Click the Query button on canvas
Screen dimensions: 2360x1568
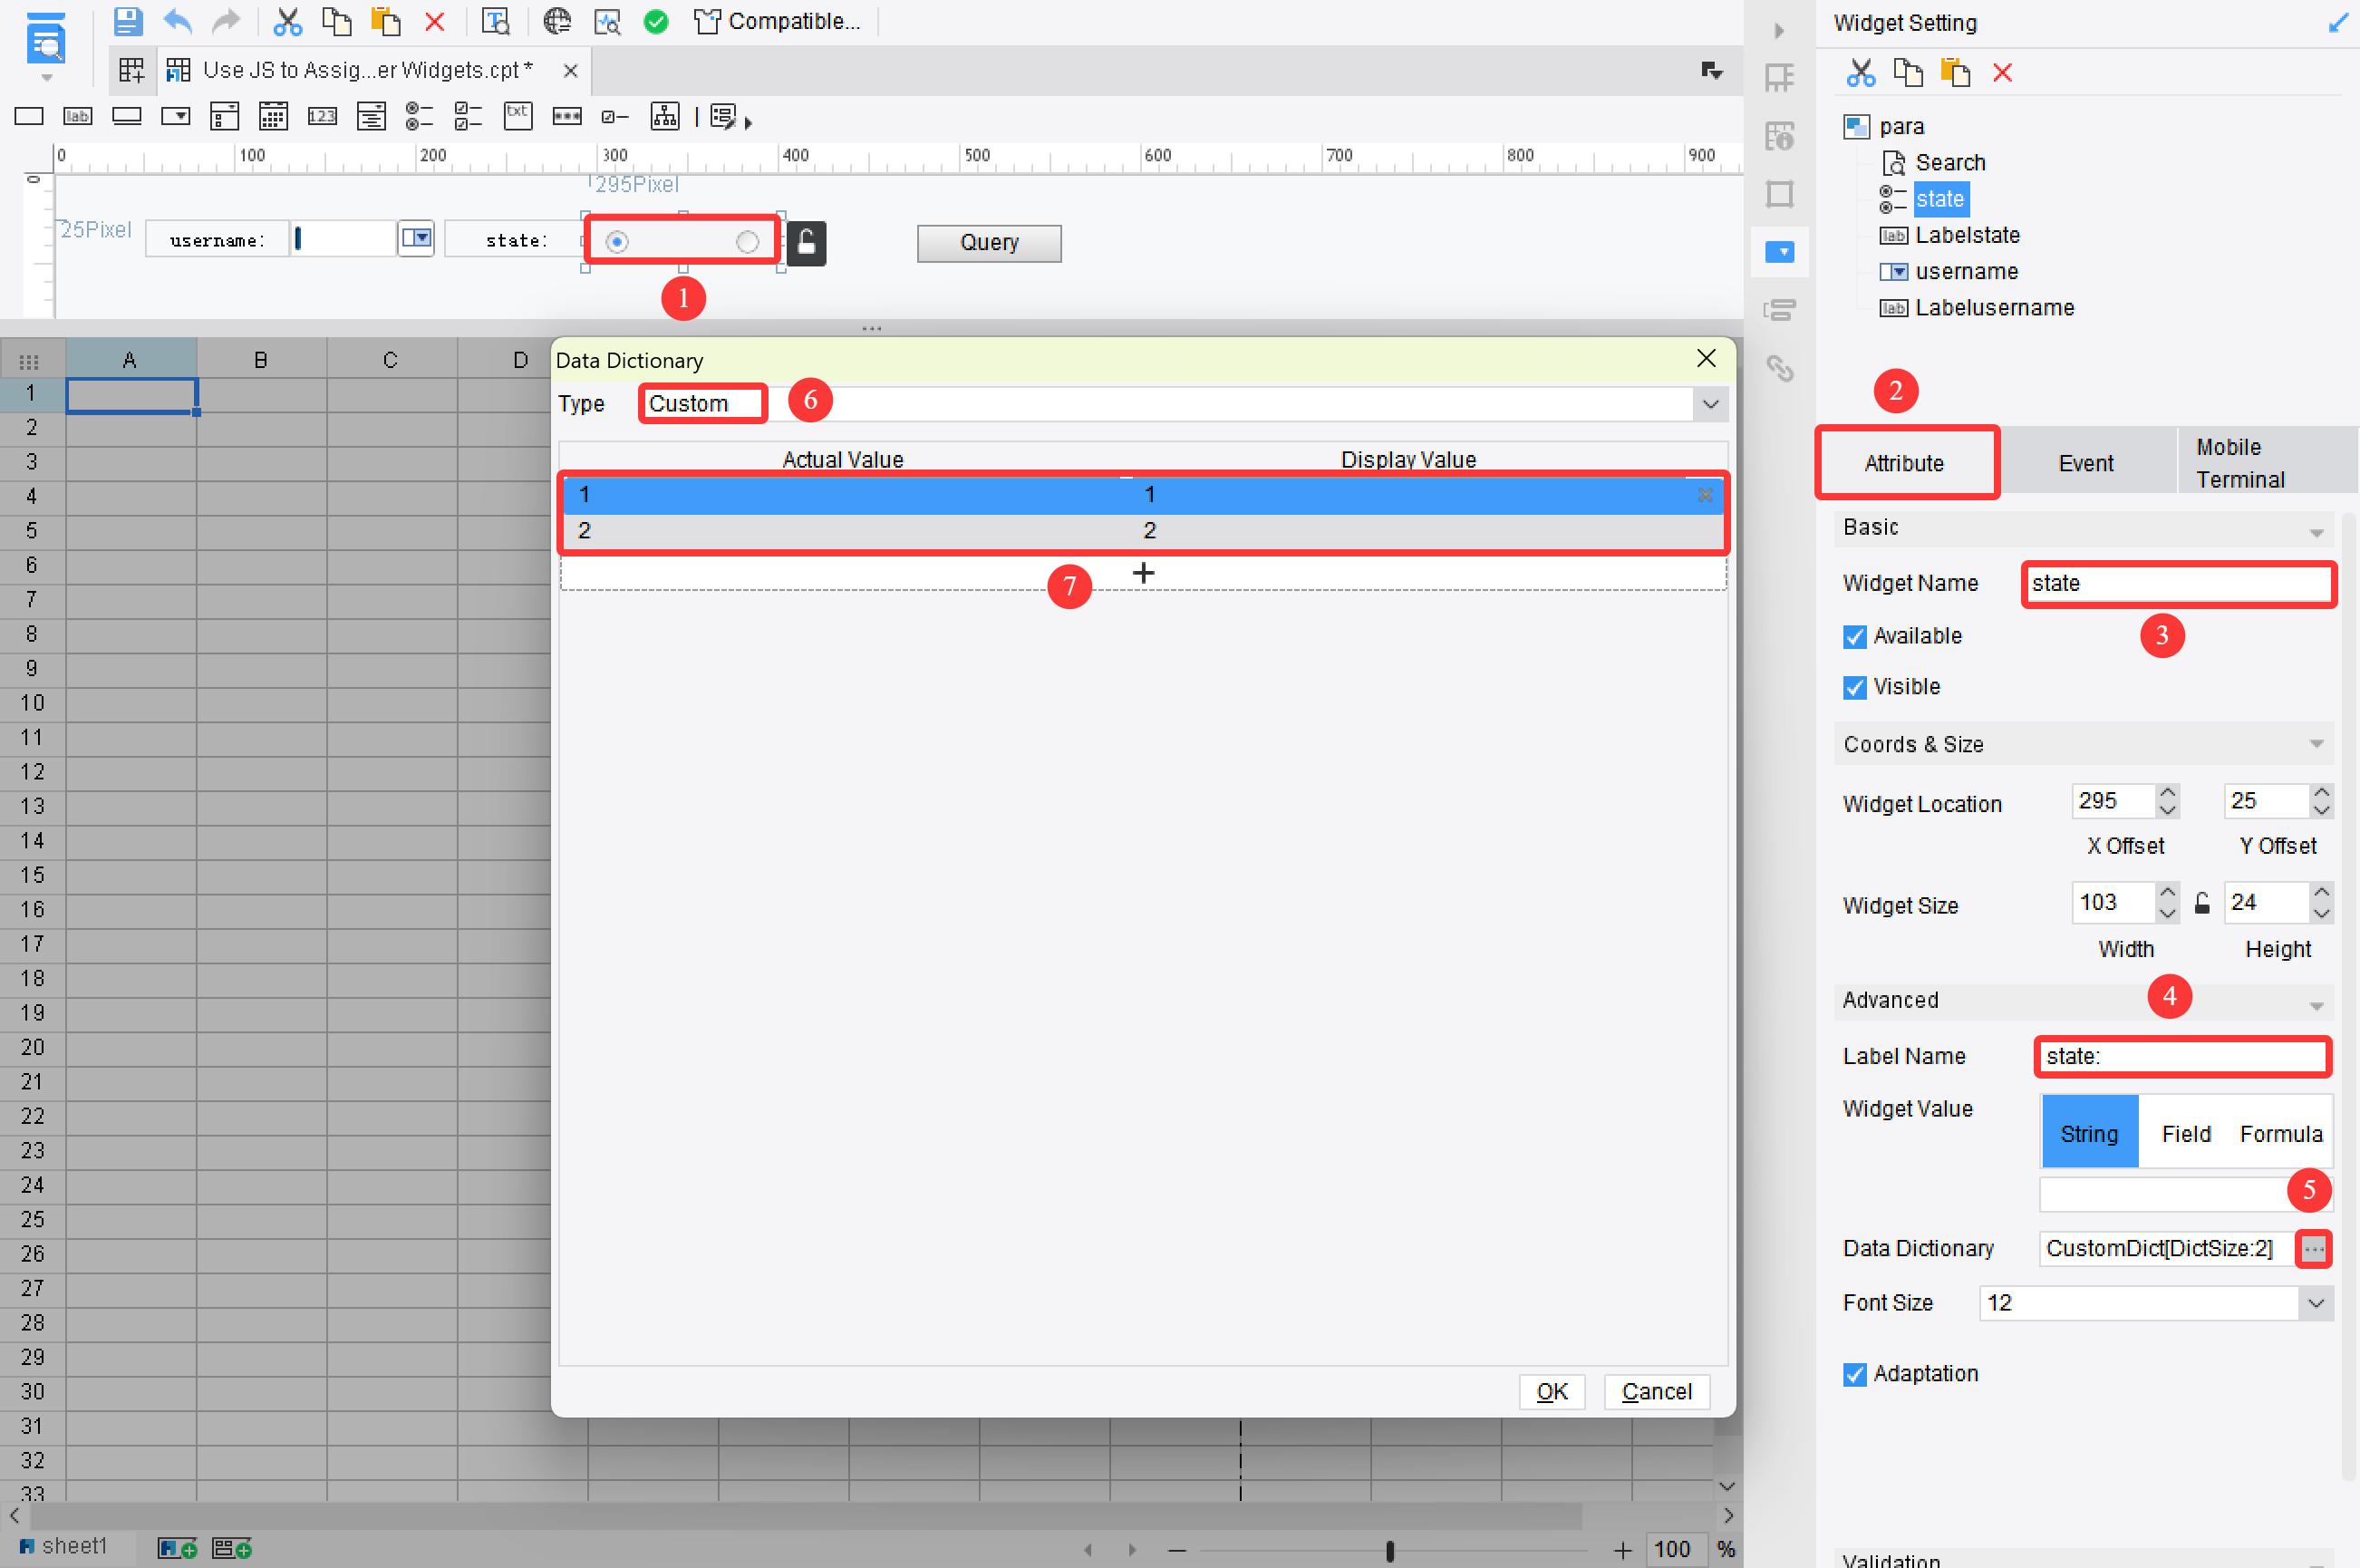click(988, 243)
